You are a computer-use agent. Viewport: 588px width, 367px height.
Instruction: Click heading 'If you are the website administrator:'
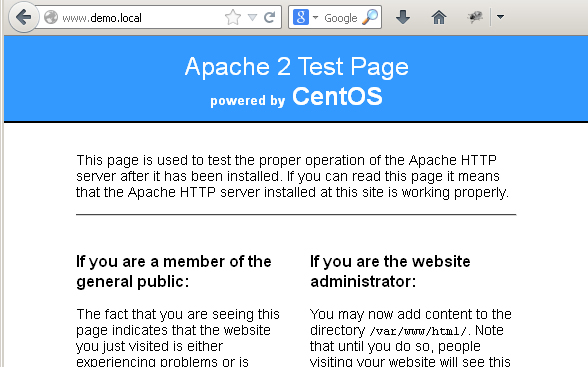390,271
